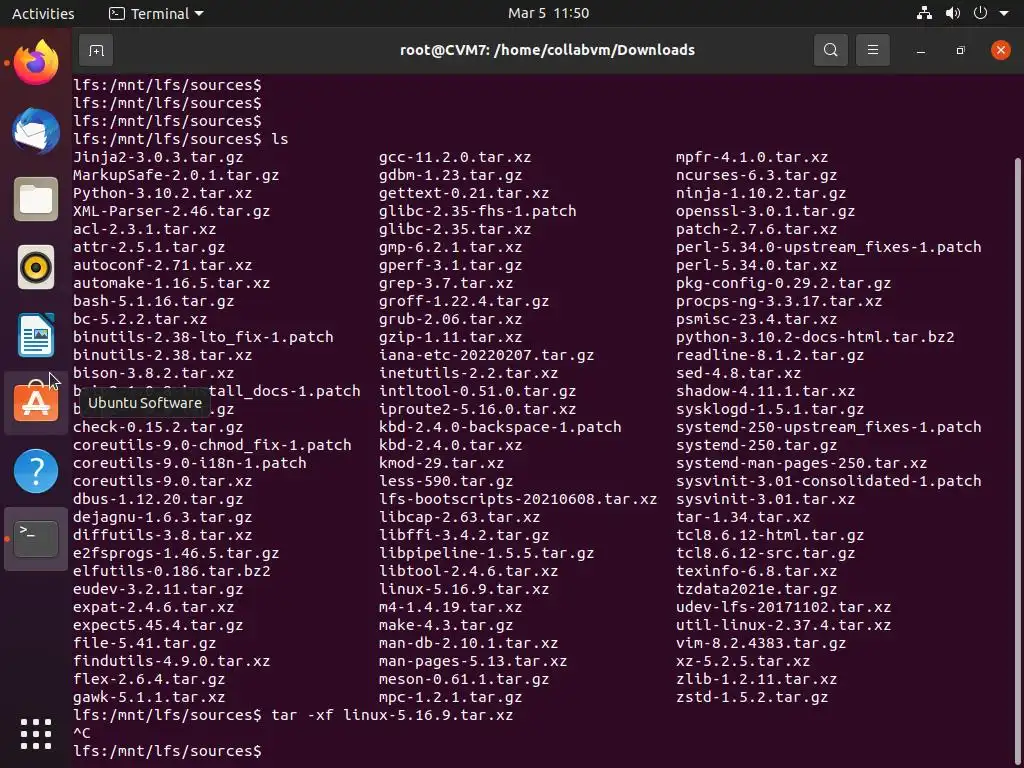Image resolution: width=1024 pixels, height=768 pixels.
Task: Click tzdata2021e.tar.gz entry
Action: click(x=756, y=589)
